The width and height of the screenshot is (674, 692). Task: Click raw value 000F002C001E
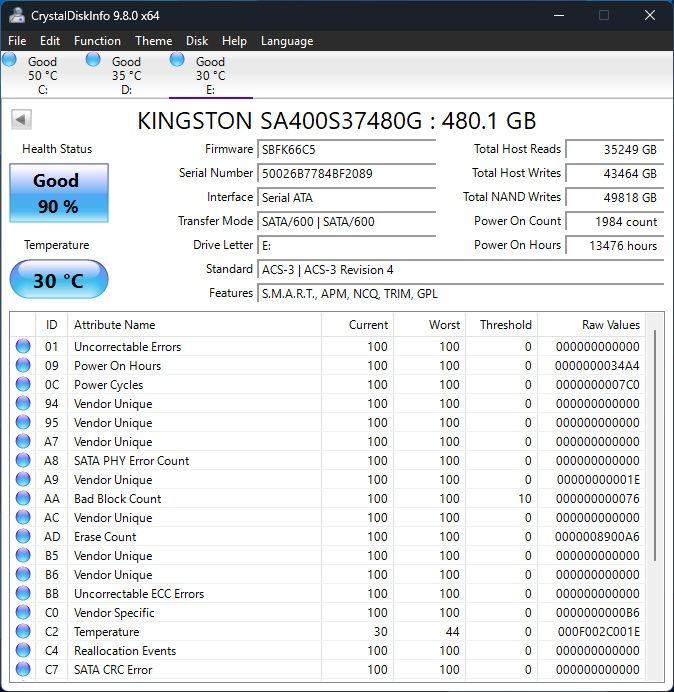[599, 631]
